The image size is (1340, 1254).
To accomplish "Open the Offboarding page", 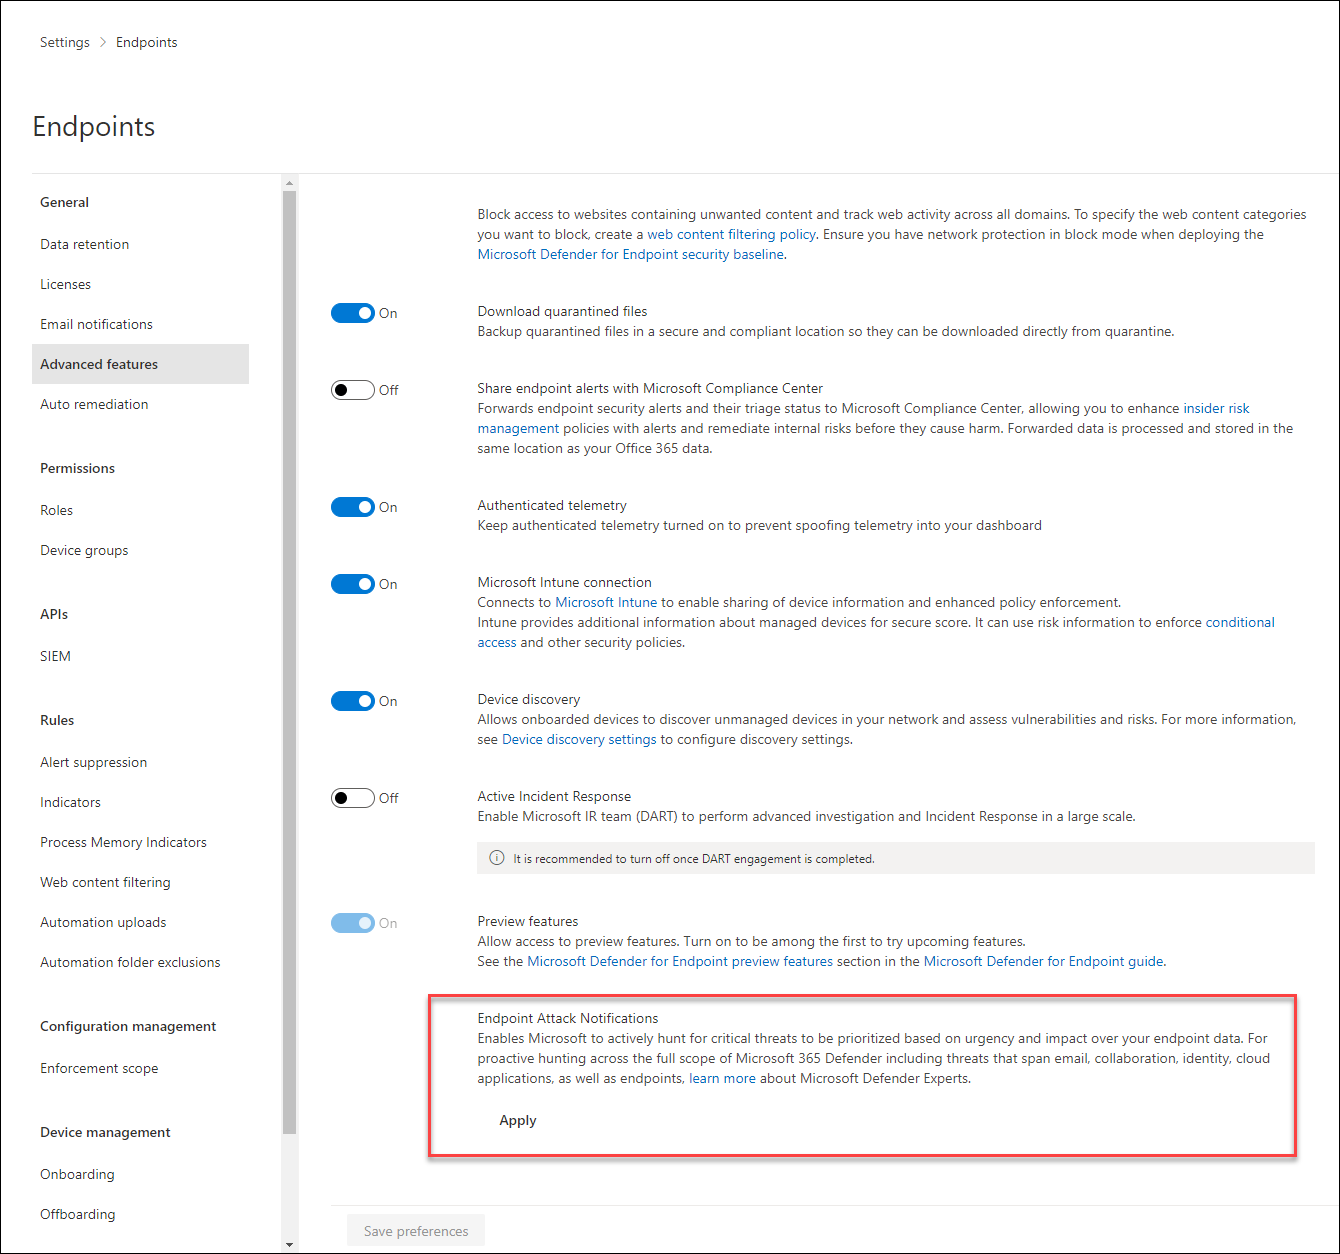I will [x=77, y=1214].
